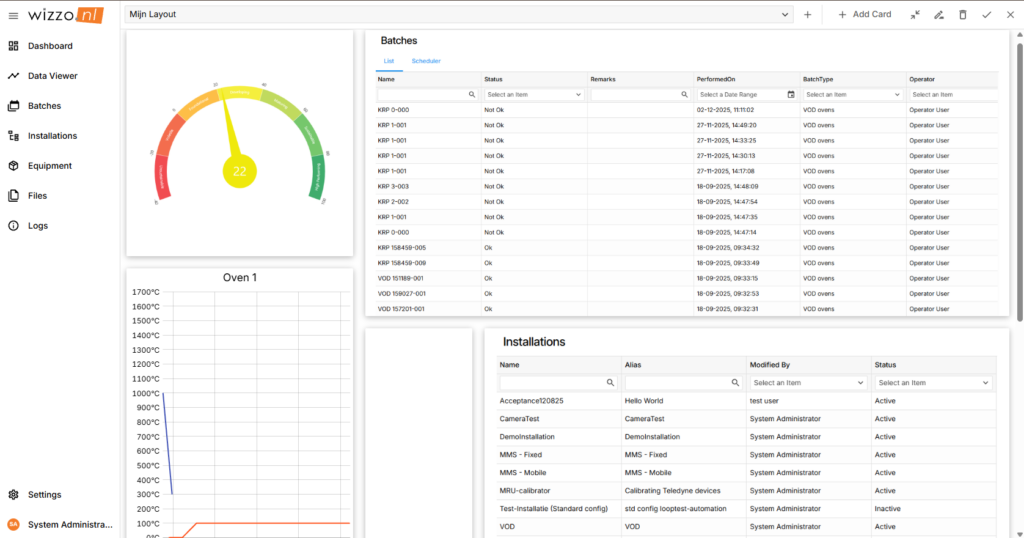Select batch row KRP 2-002
The image size is (1024, 538).
[x=687, y=202]
